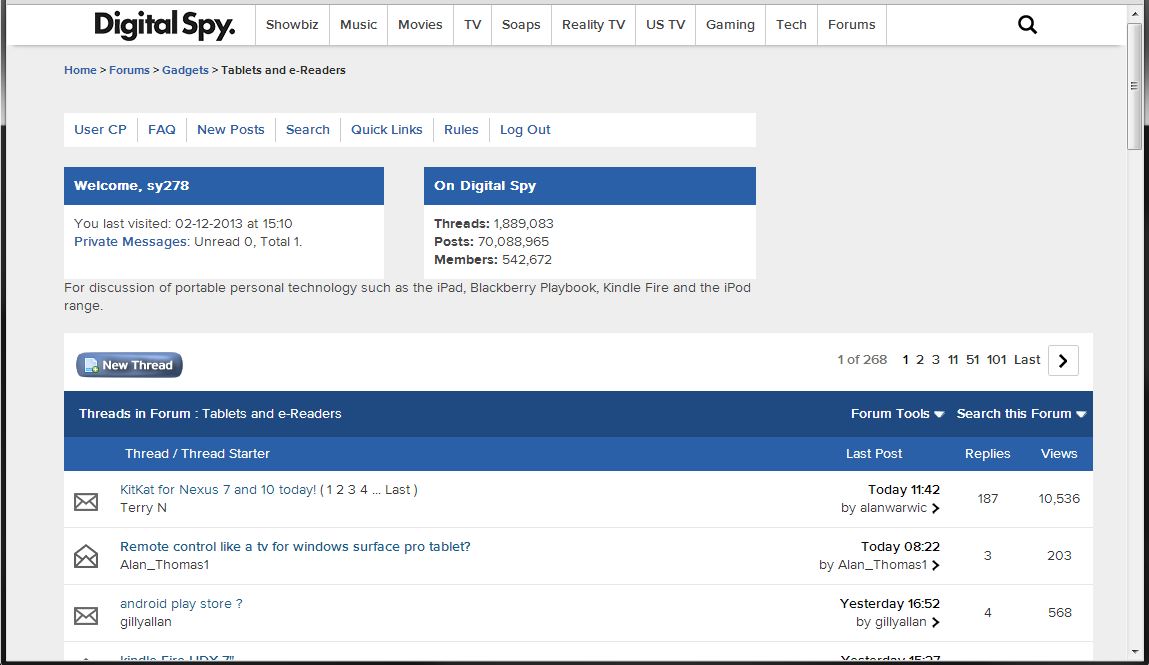This screenshot has width=1149, height=665.
Task: Log Out of the forum
Action: coord(524,129)
